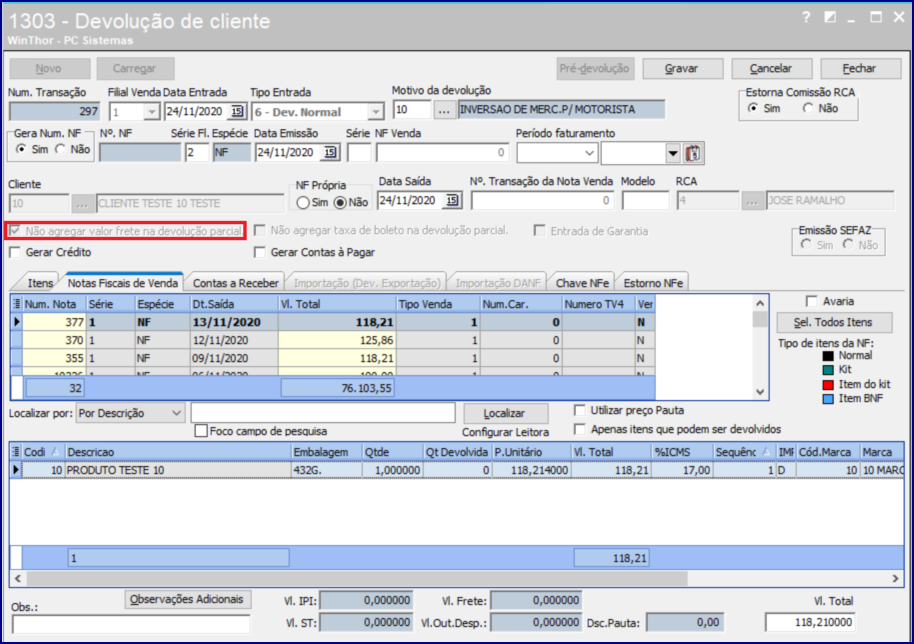Select Sim for Estorna Comissão RCA
This screenshot has width=914, height=644.
coord(754,108)
